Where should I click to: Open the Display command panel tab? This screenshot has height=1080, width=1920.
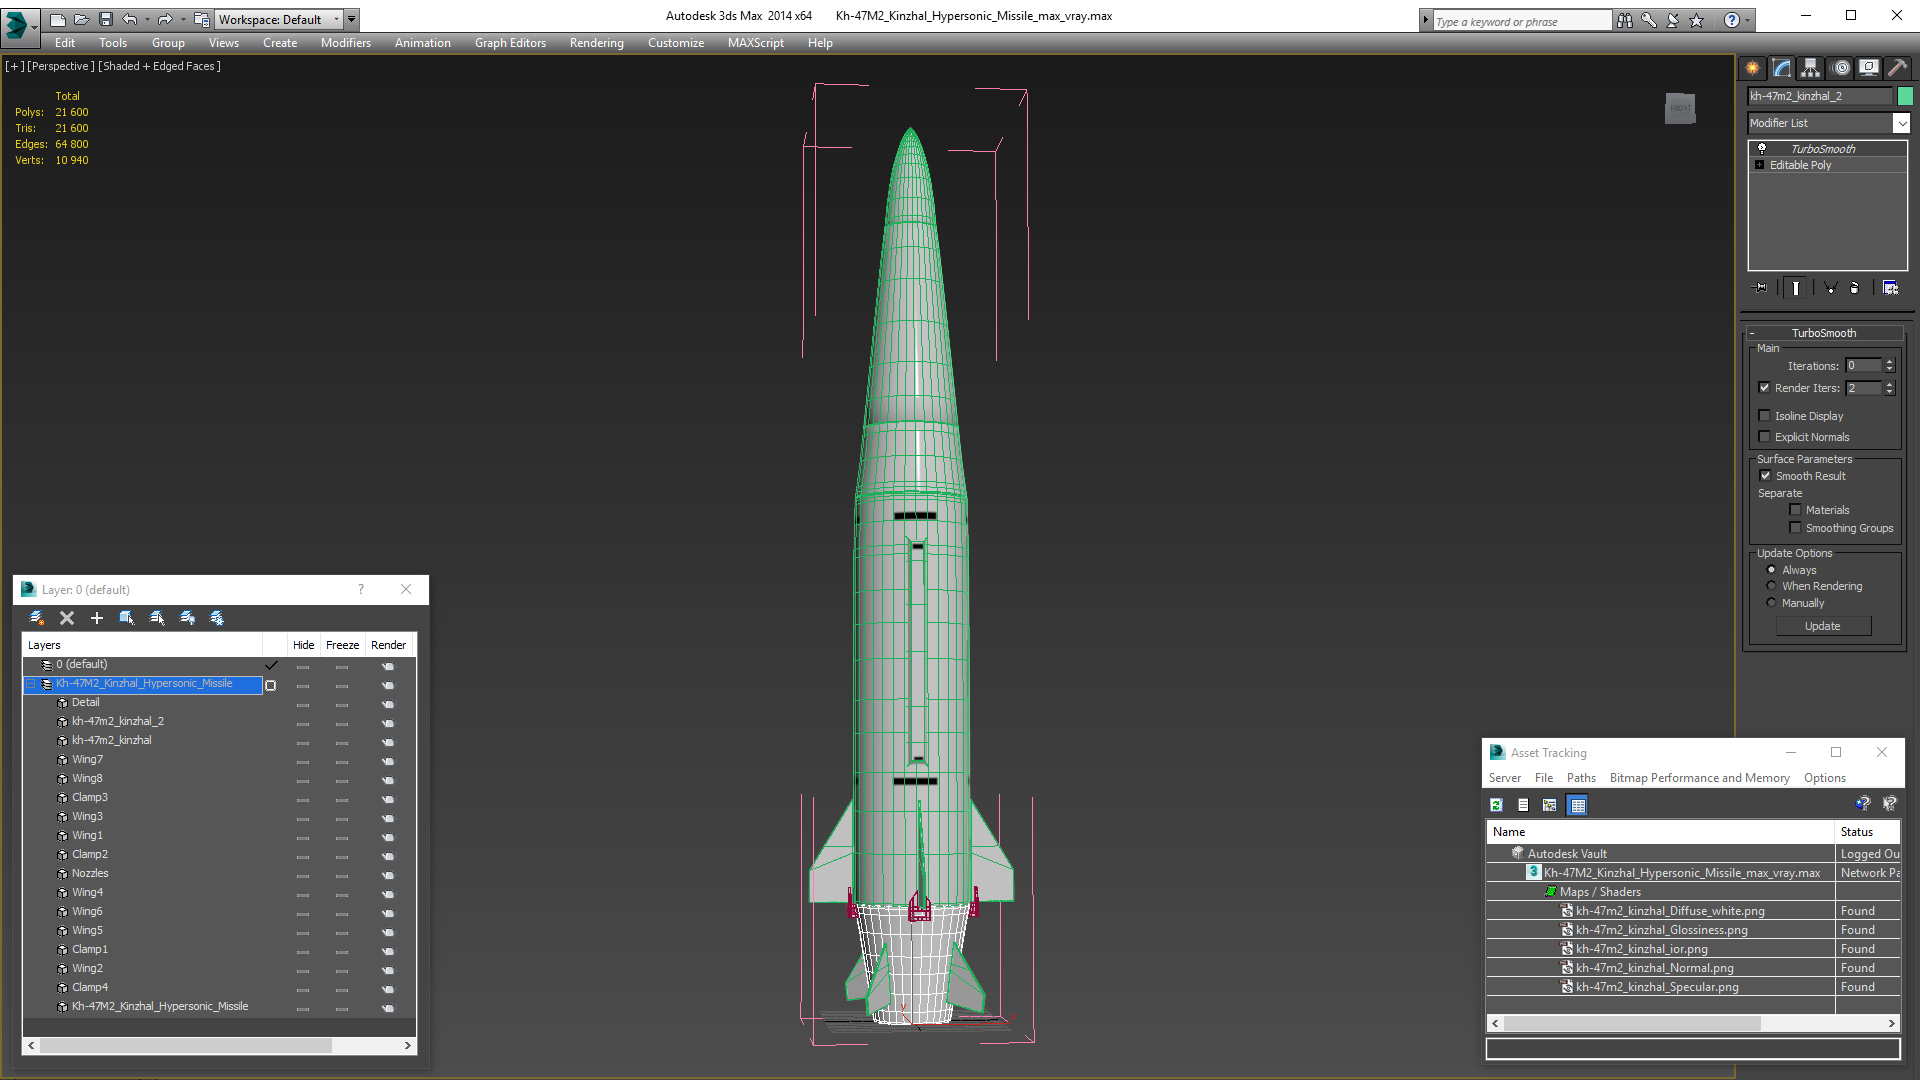click(1869, 68)
